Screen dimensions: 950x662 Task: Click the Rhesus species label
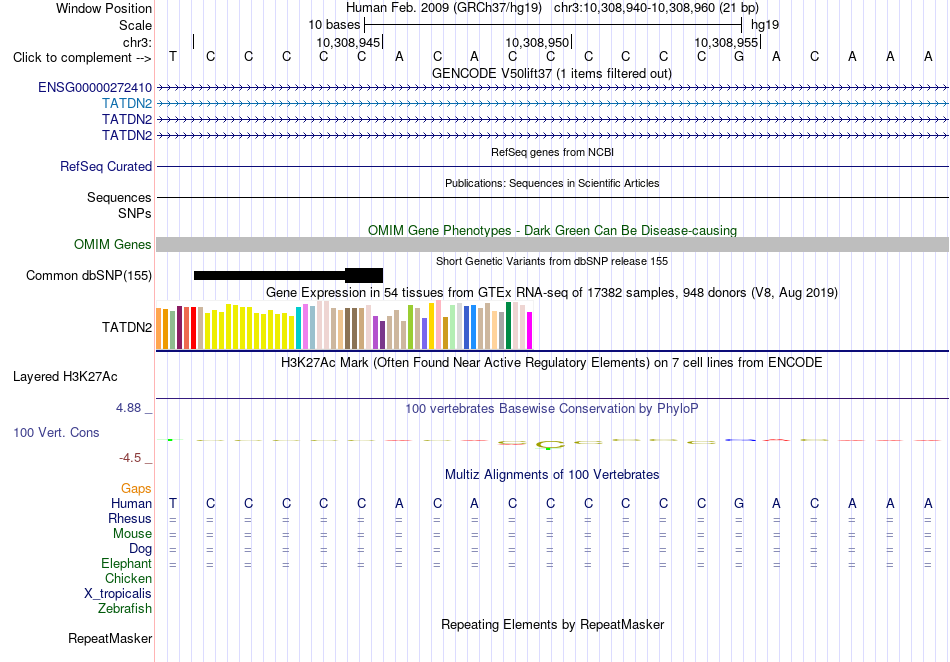click(x=130, y=519)
